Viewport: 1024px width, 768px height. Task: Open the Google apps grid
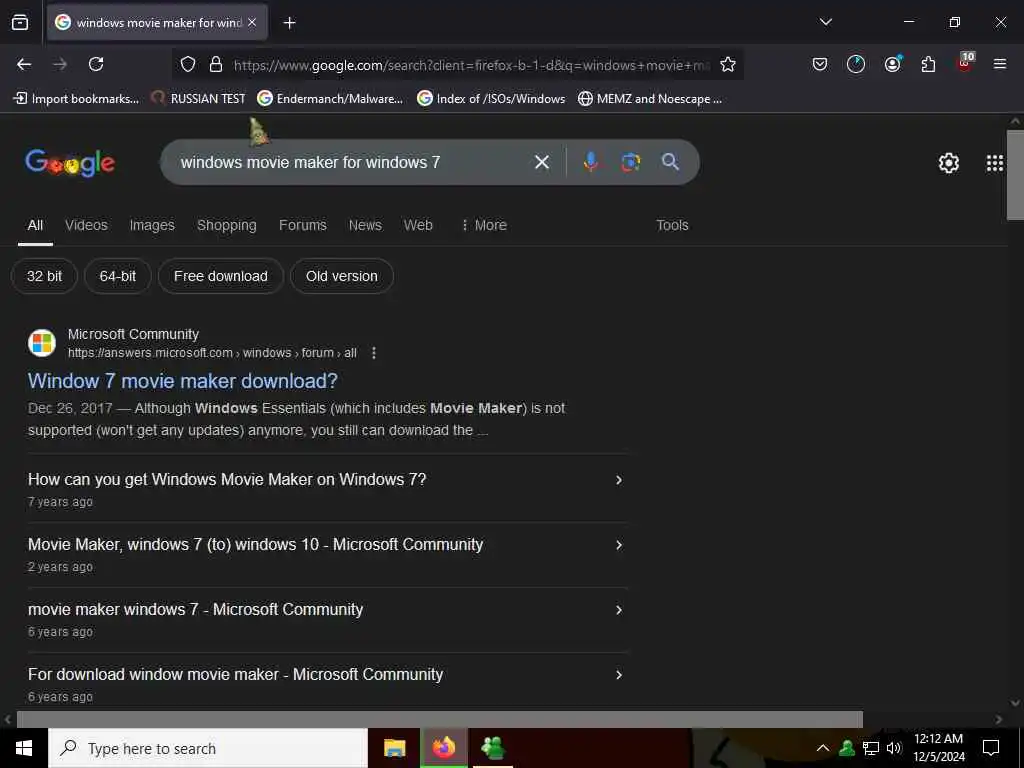point(995,163)
